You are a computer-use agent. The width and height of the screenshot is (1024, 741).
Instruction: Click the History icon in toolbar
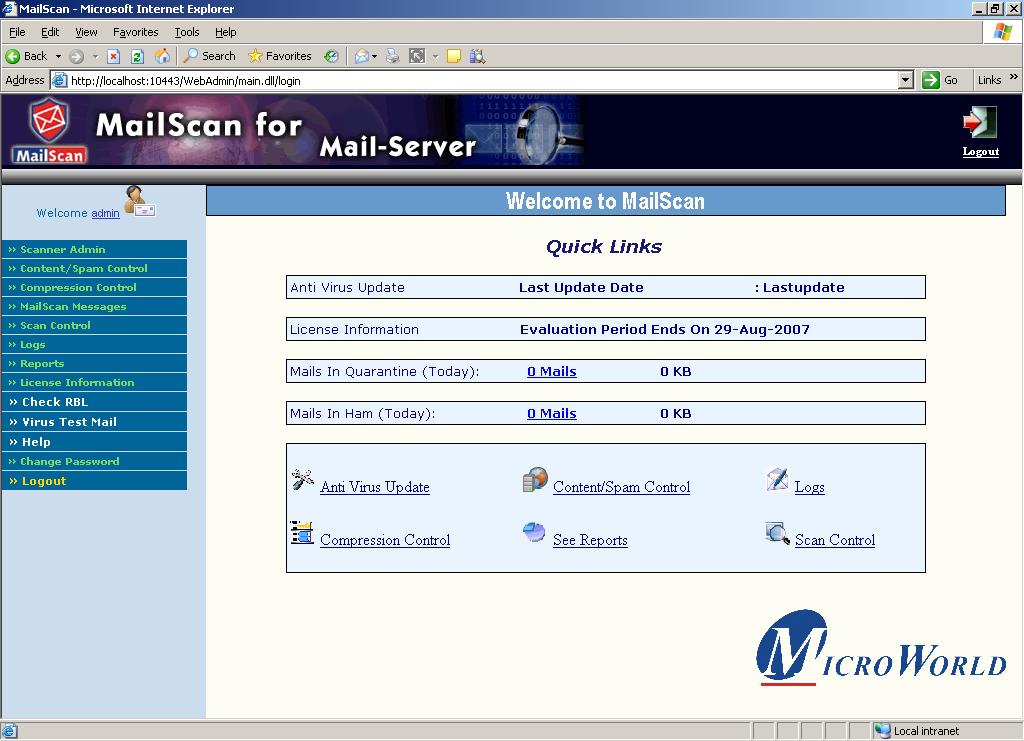click(x=332, y=56)
